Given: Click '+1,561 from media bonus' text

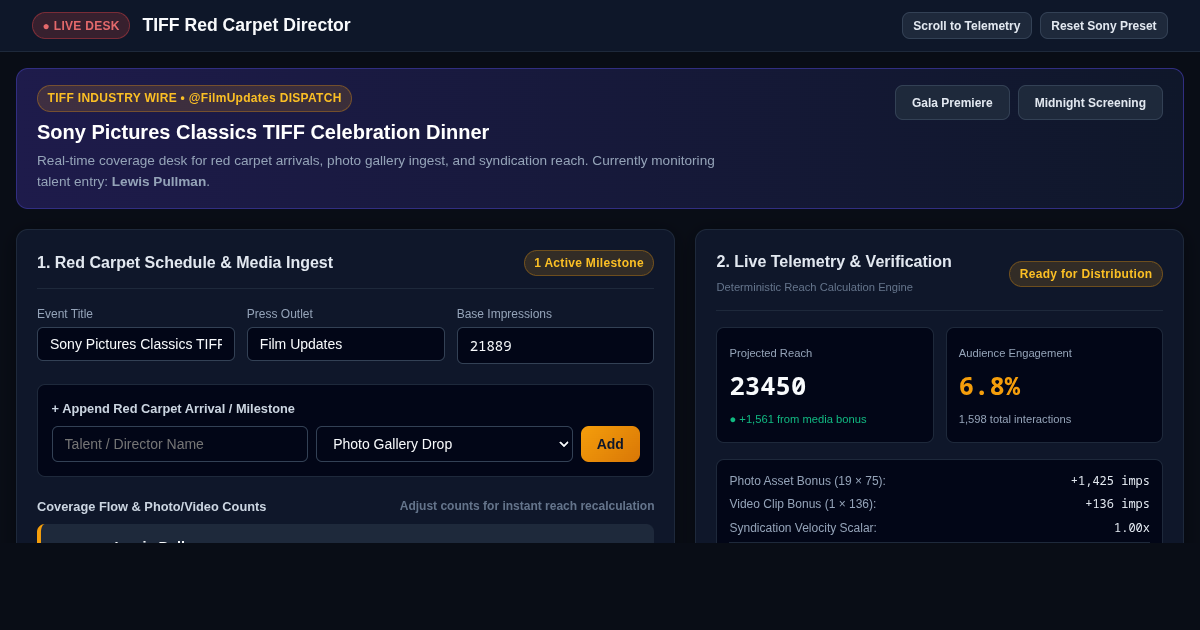Looking at the screenshot, I should click(x=798, y=419).
